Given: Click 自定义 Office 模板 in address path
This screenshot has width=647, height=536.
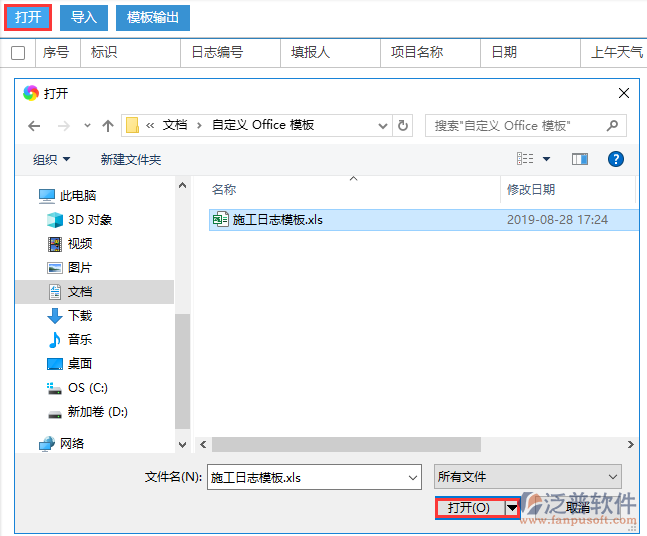Looking at the screenshot, I should coord(263,125).
